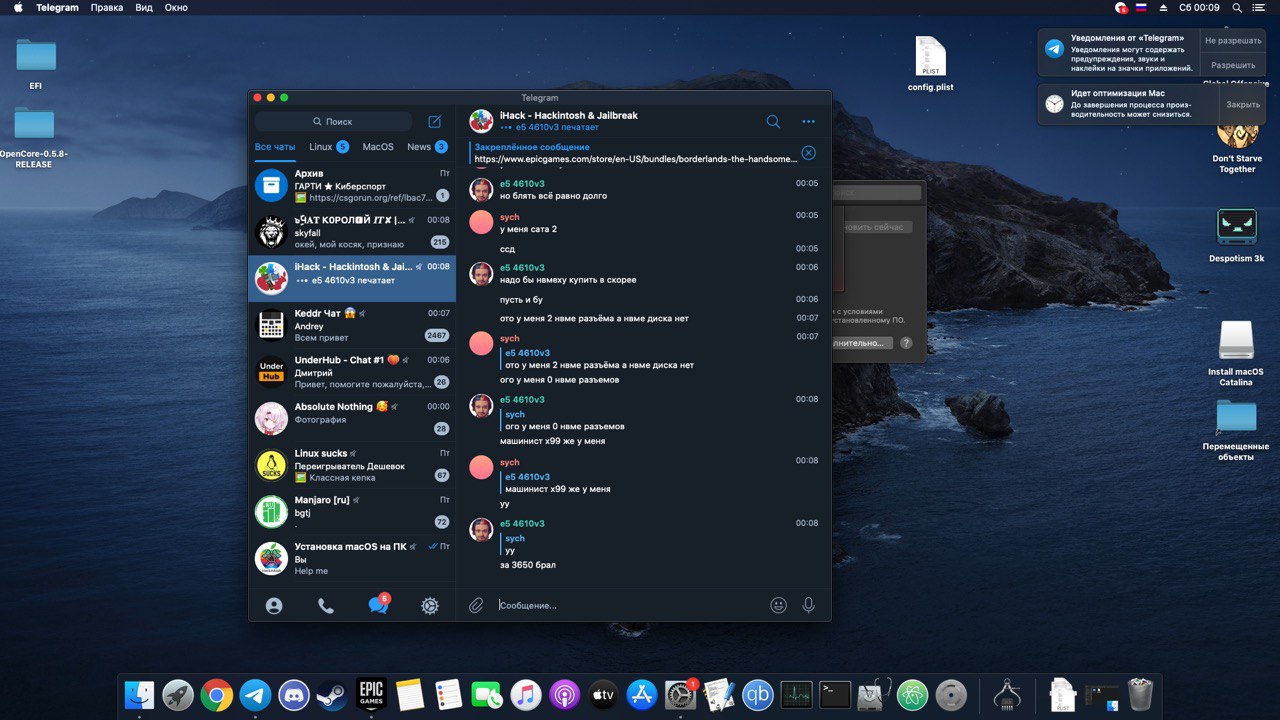
Task: Open the Trash in the Dock
Action: [1140, 694]
